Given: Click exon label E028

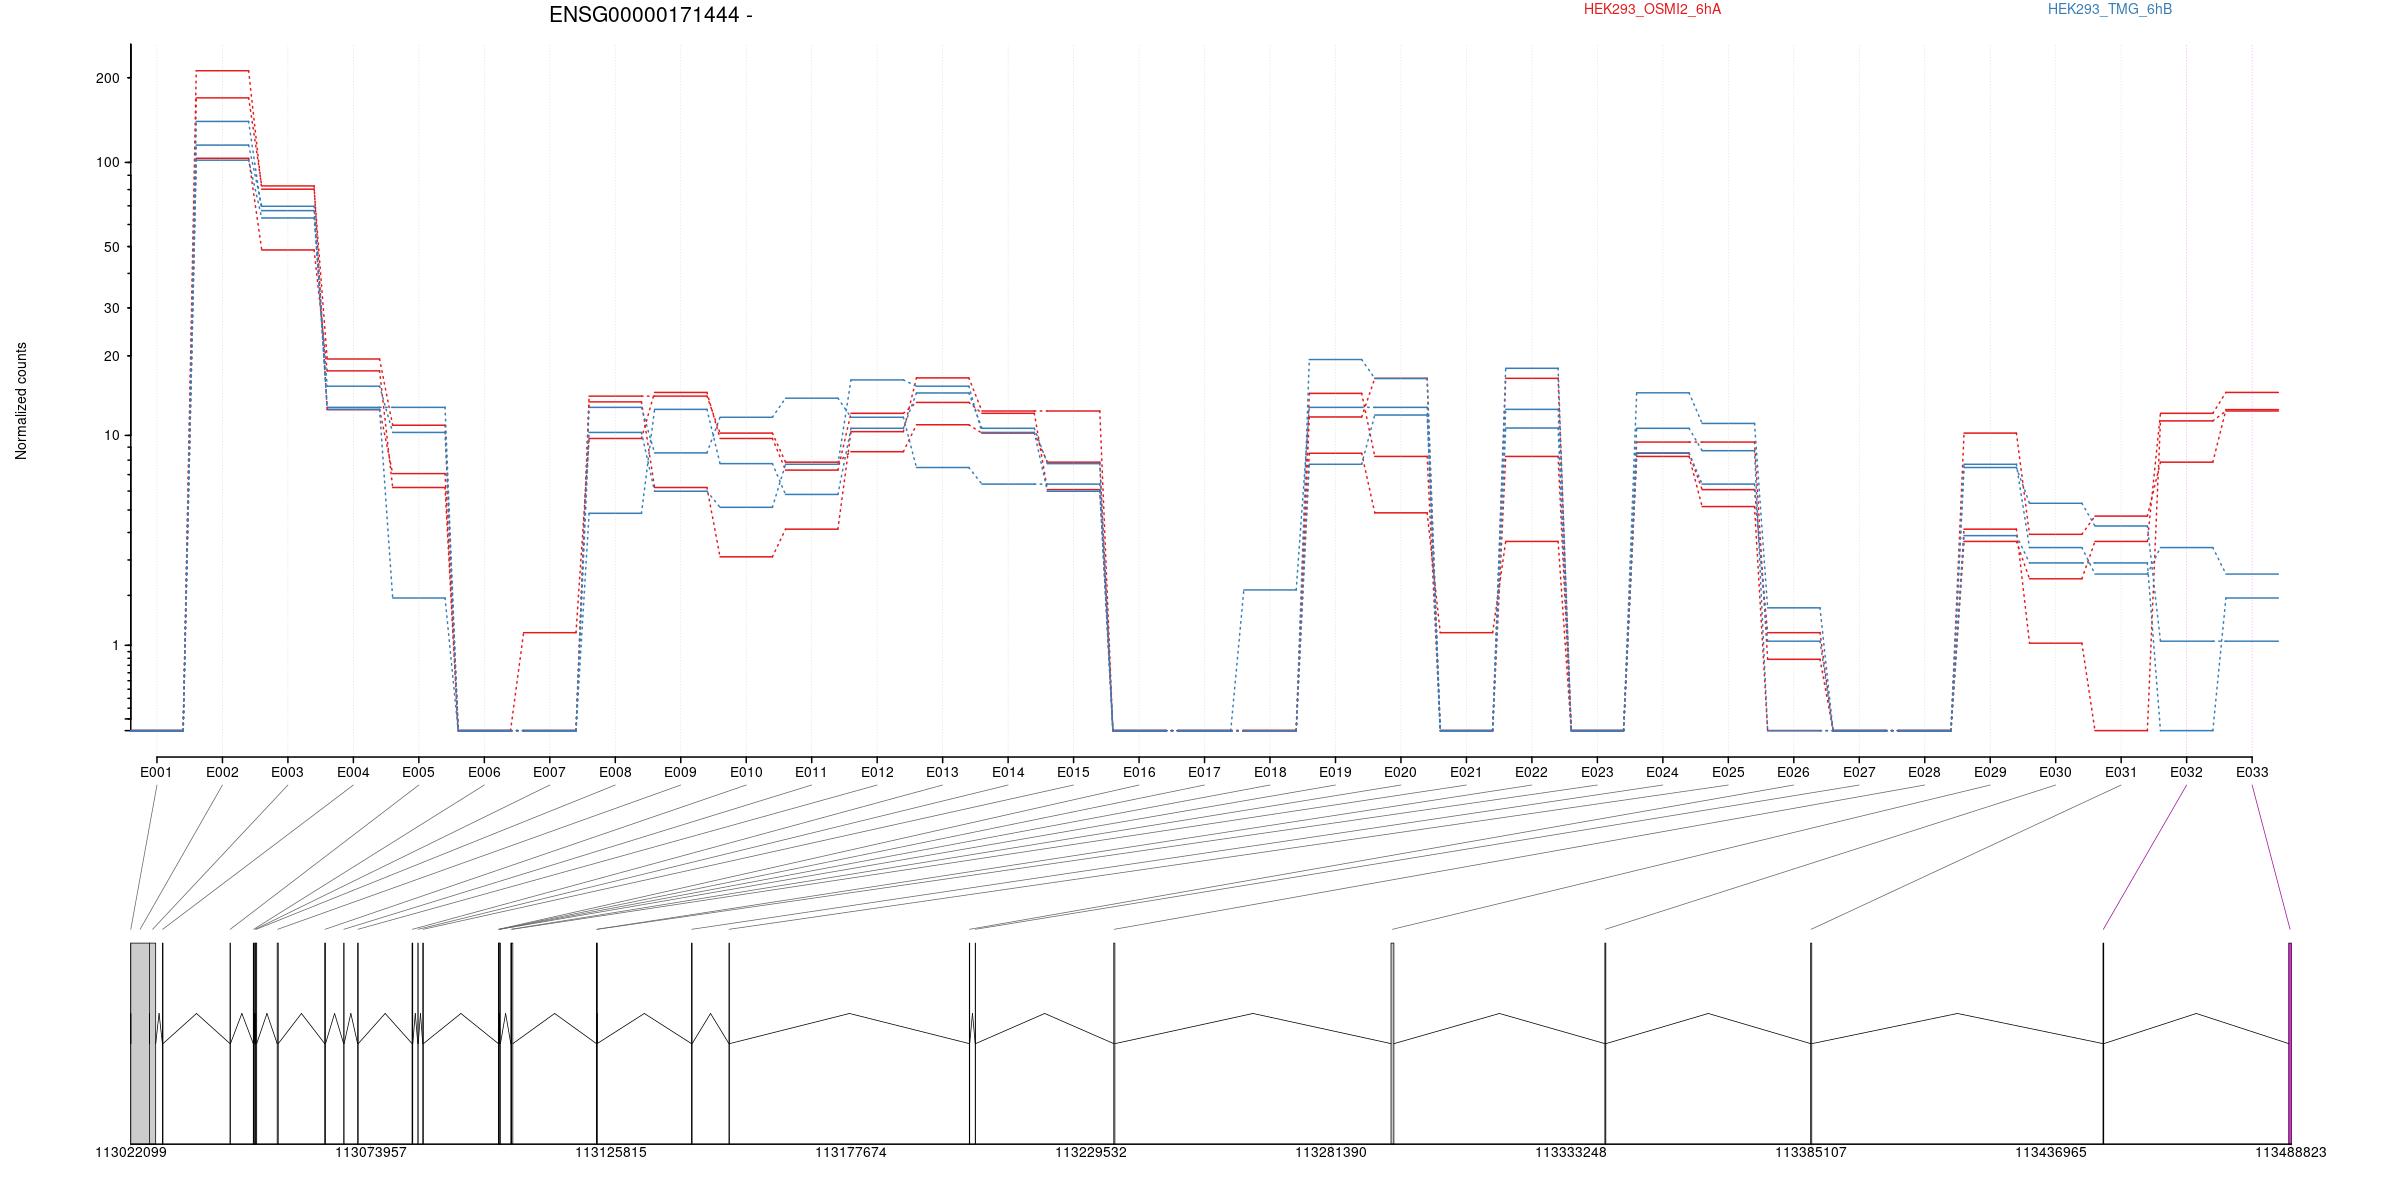Looking at the screenshot, I should point(1924,772).
